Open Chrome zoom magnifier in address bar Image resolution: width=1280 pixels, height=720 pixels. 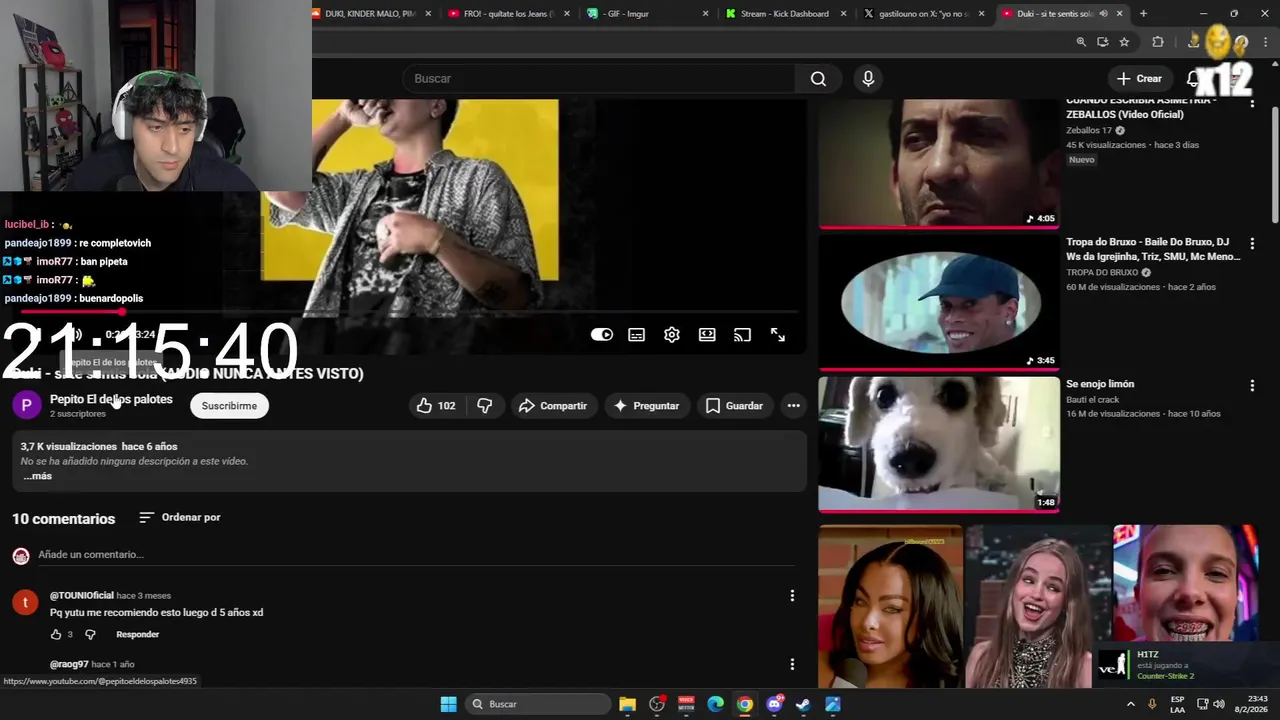[x=1081, y=42]
